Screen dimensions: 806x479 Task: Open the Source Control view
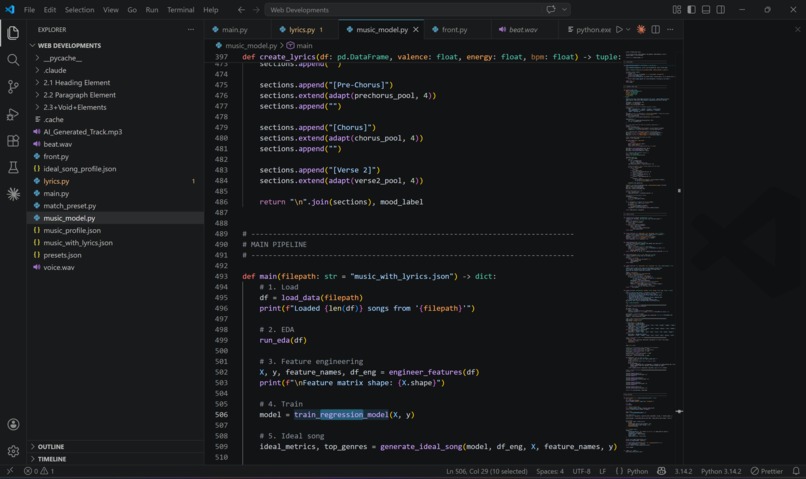click(x=13, y=87)
